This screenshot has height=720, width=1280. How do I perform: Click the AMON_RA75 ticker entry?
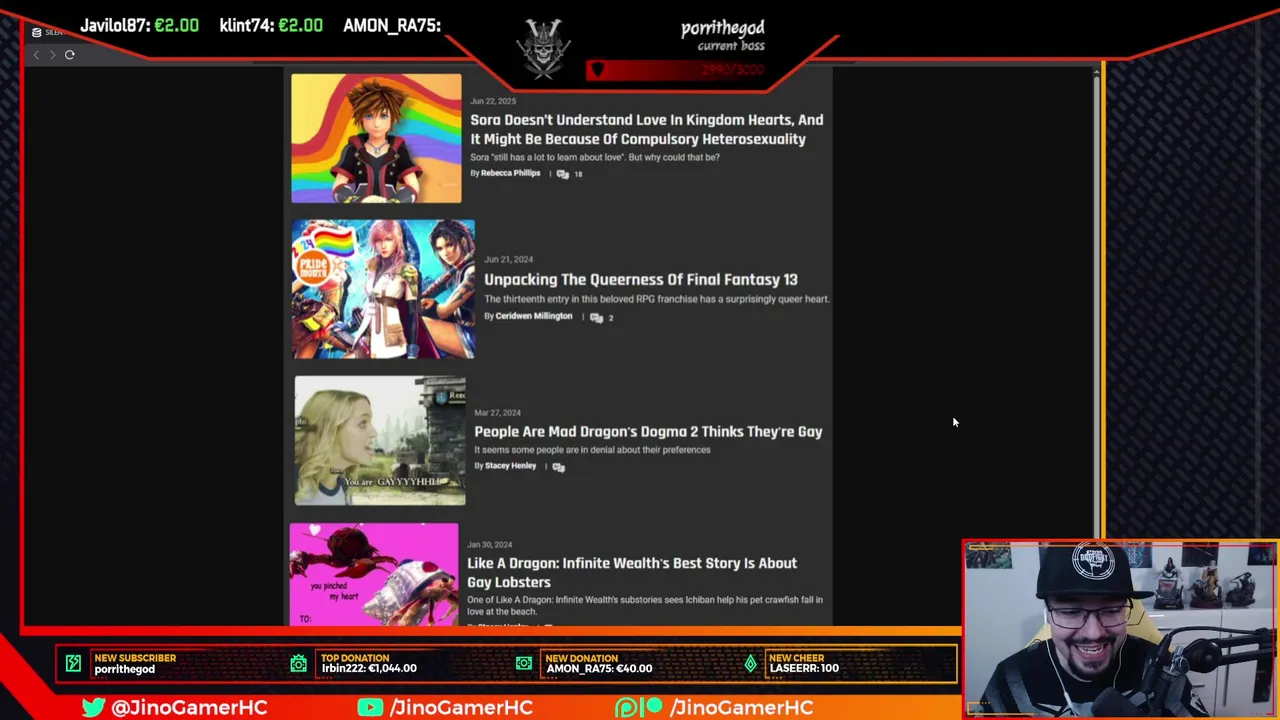coord(392,25)
